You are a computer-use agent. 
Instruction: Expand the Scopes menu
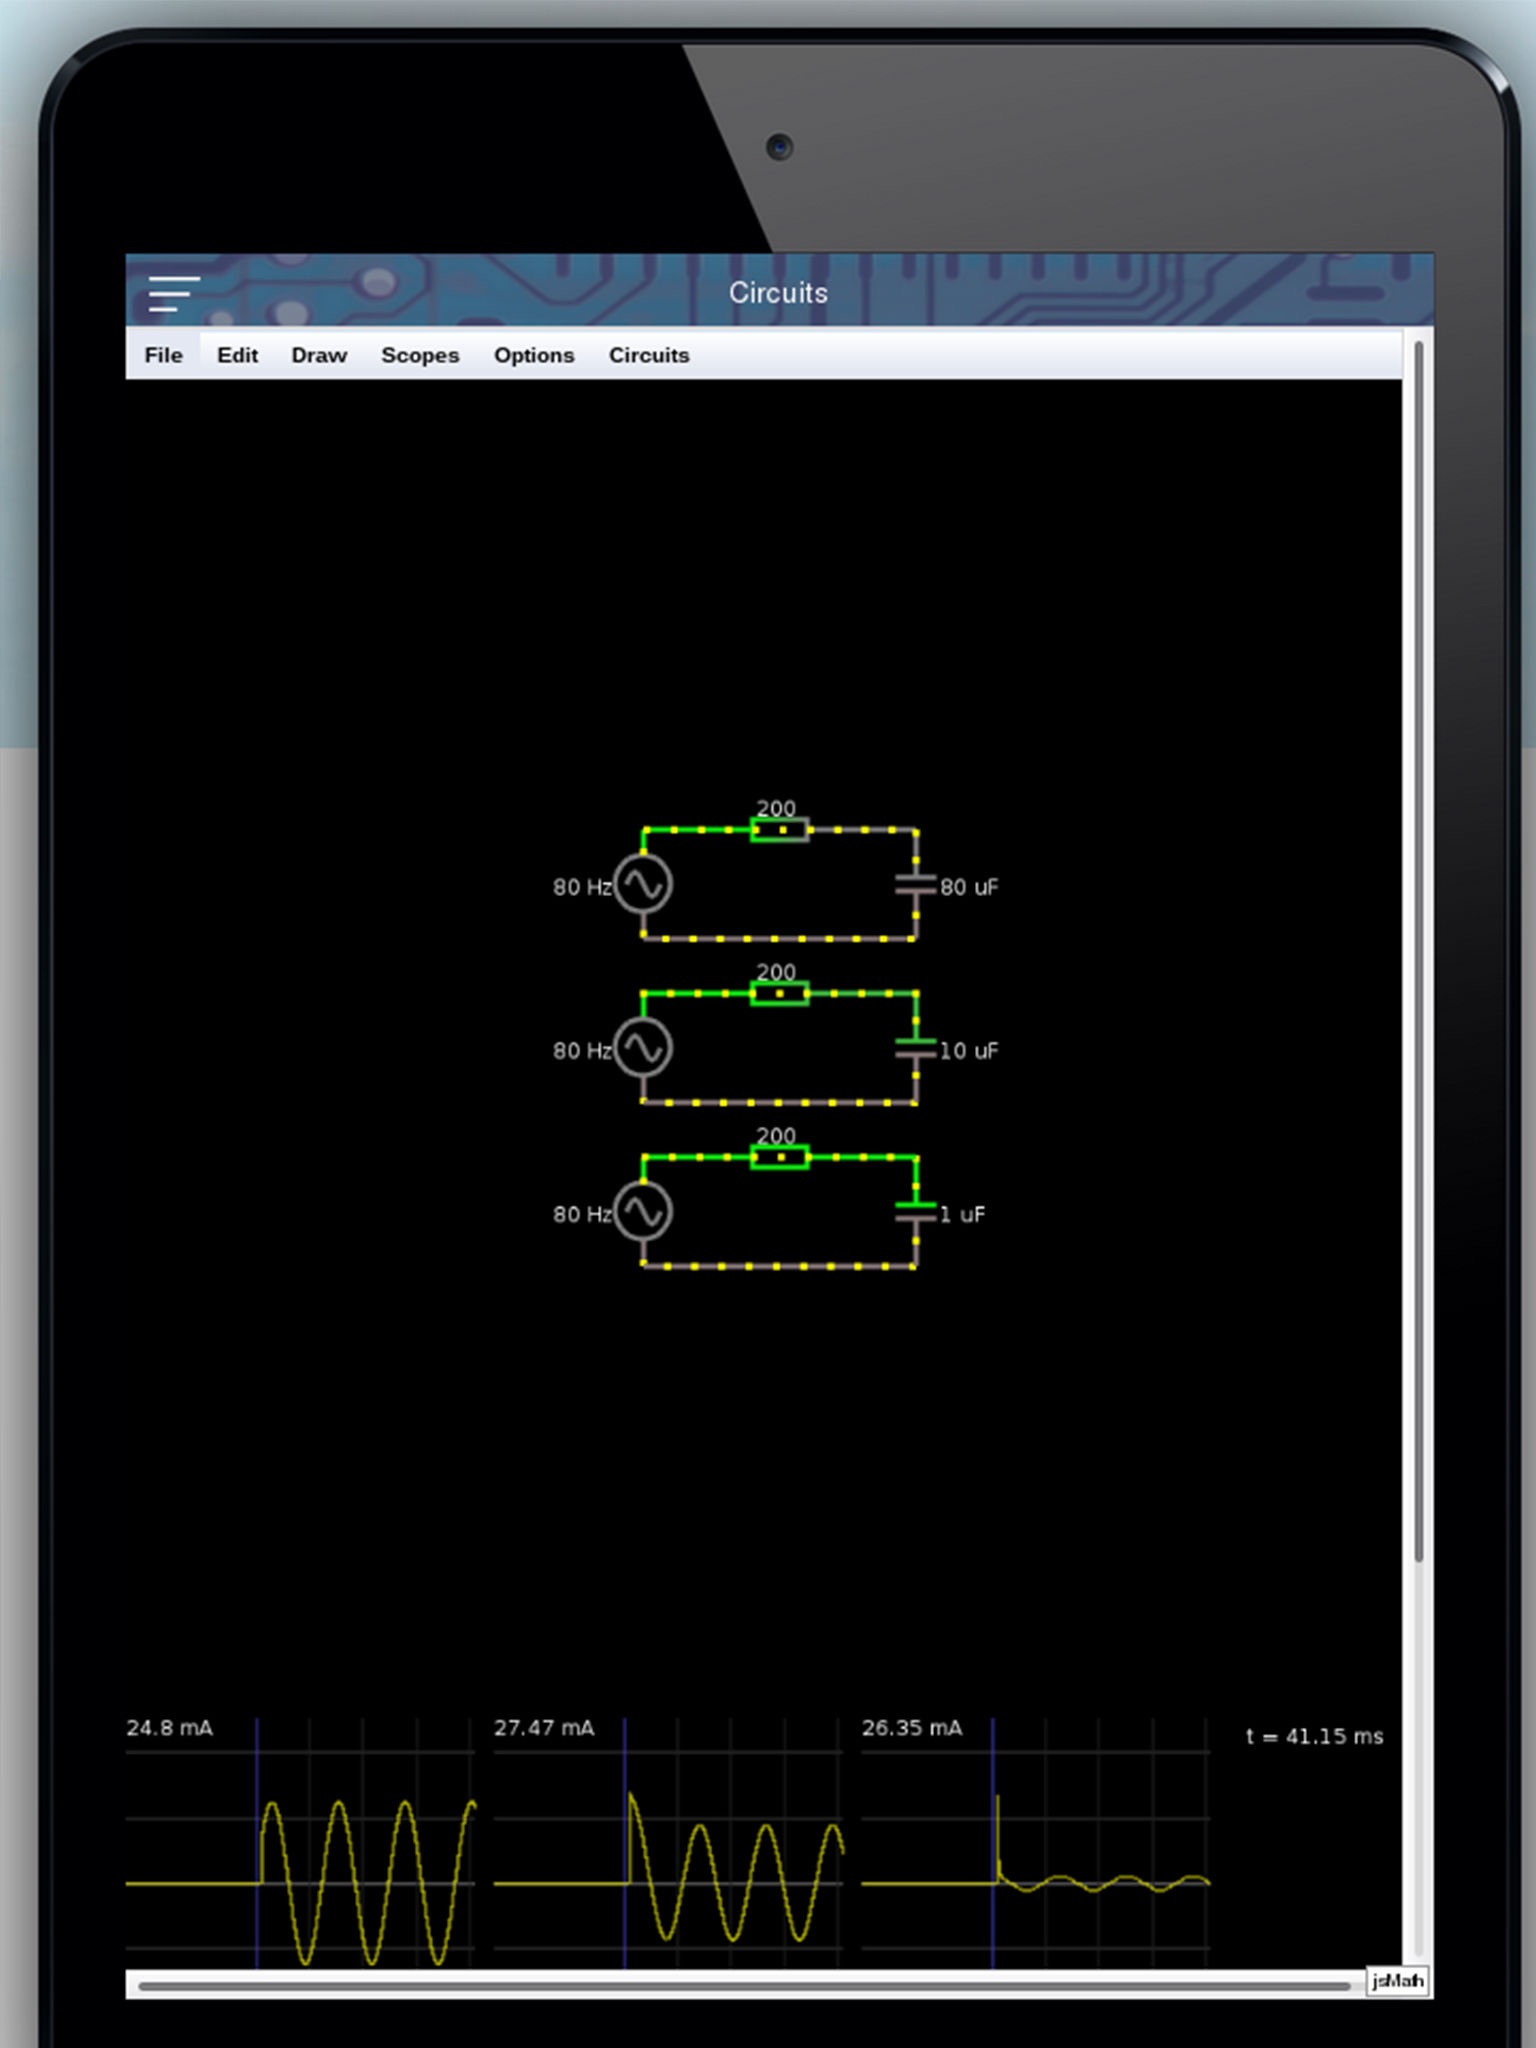click(x=420, y=355)
